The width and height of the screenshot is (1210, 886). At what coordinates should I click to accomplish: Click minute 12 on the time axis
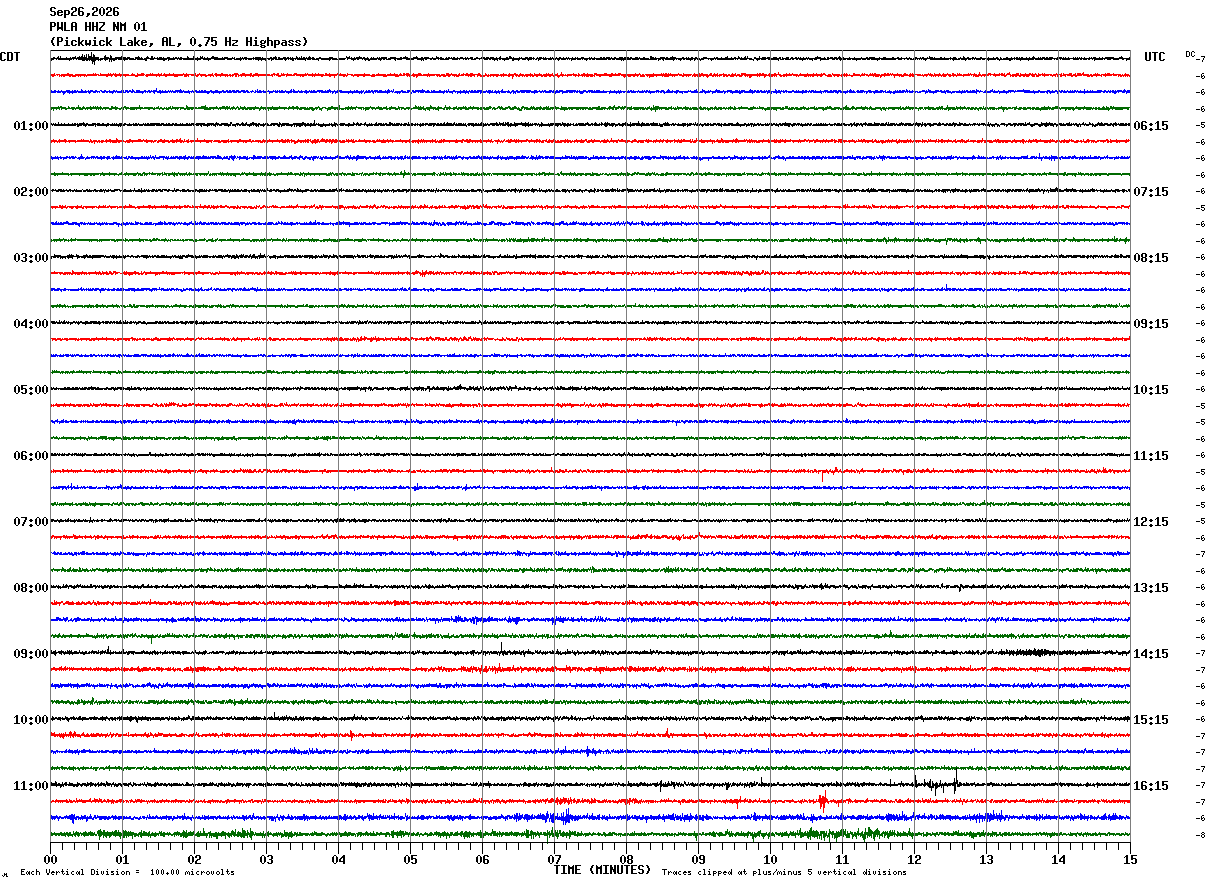(914, 859)
